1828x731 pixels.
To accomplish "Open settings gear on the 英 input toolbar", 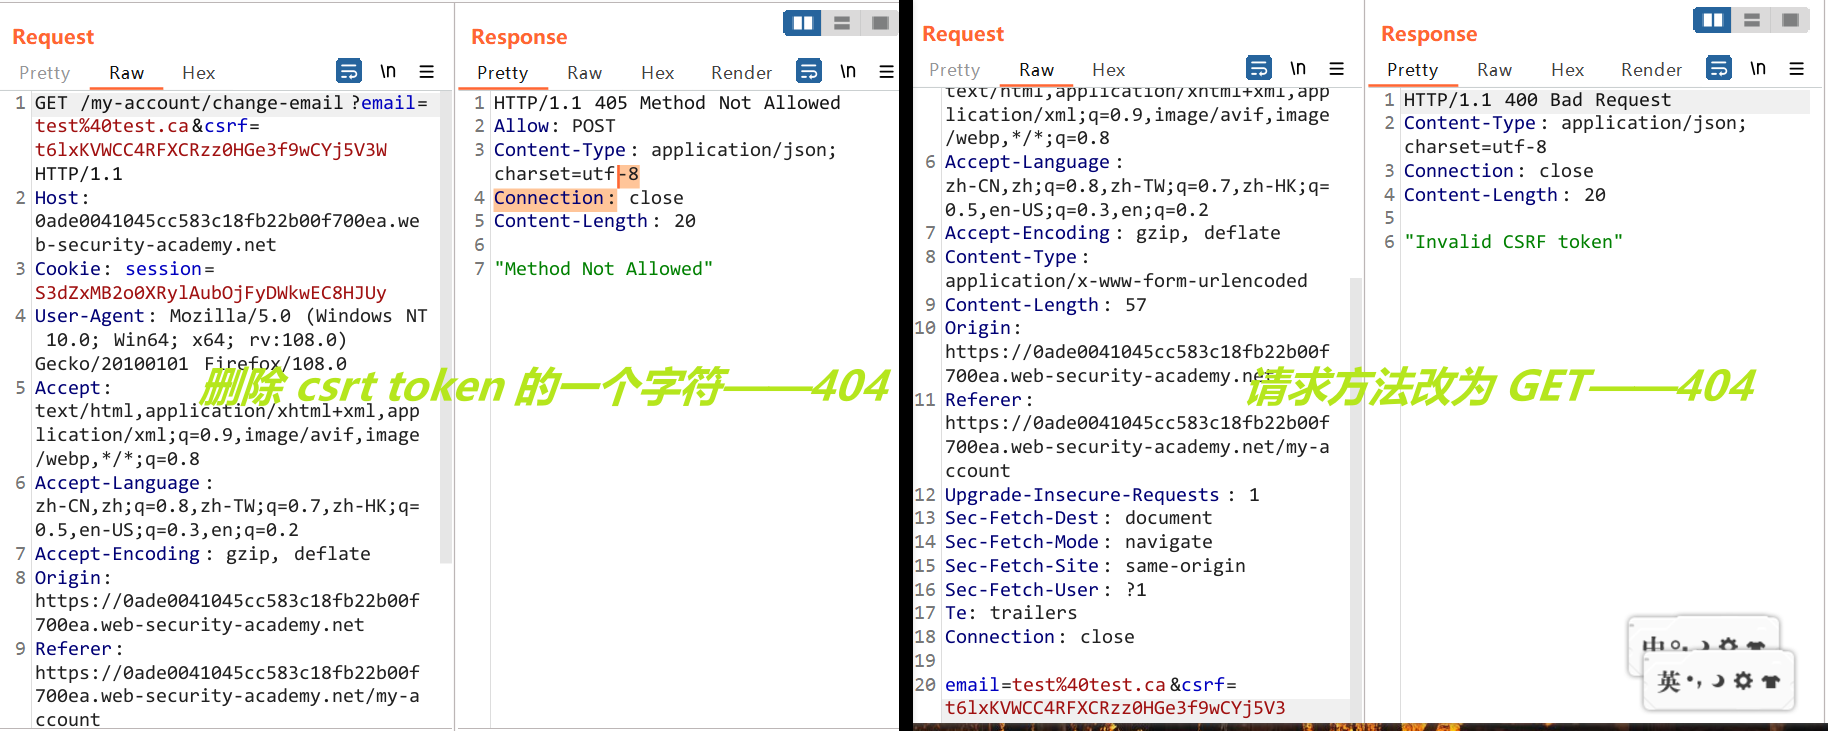I will [1744, 681].
